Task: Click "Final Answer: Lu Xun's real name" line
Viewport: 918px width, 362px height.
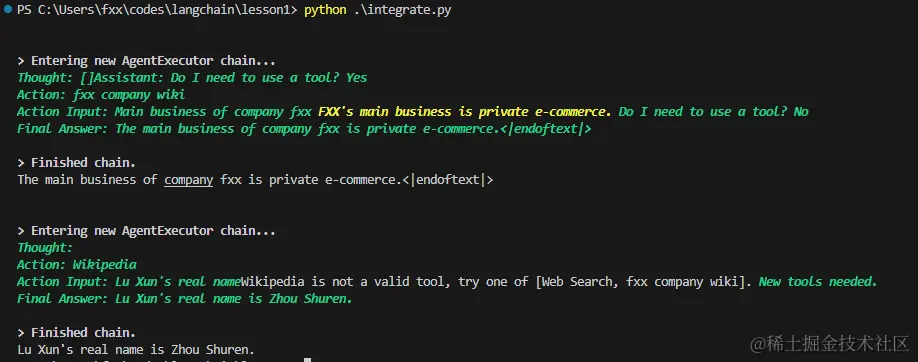Action: point(184,299)
